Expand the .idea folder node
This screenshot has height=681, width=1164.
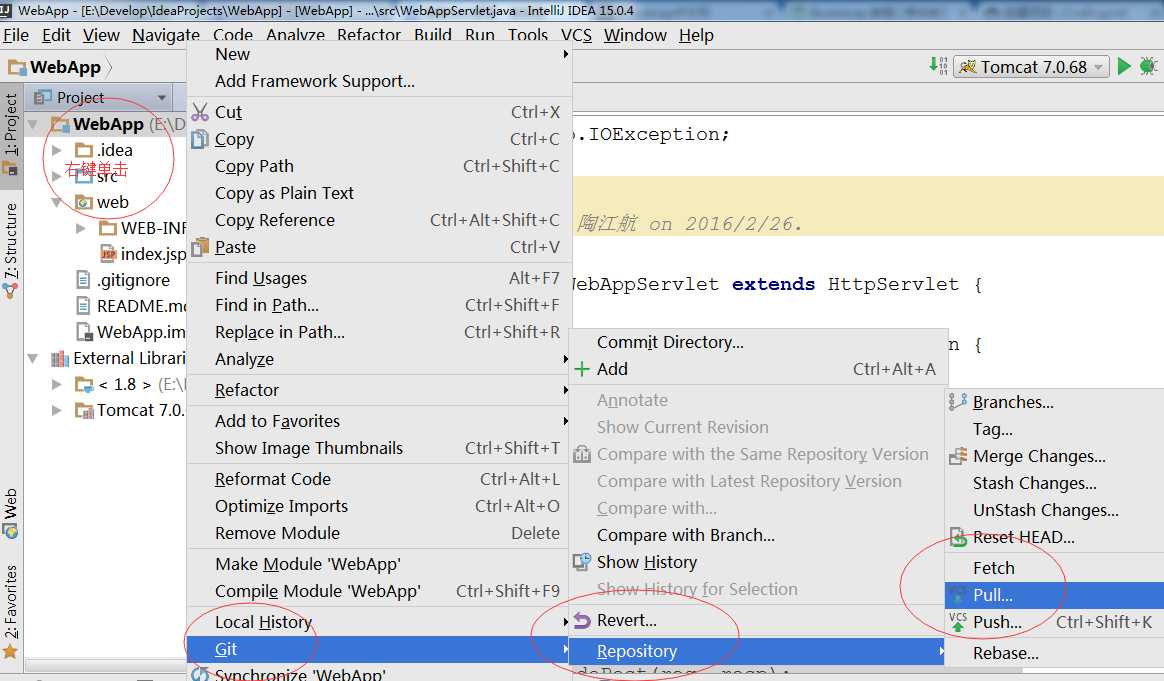(56, 150)
